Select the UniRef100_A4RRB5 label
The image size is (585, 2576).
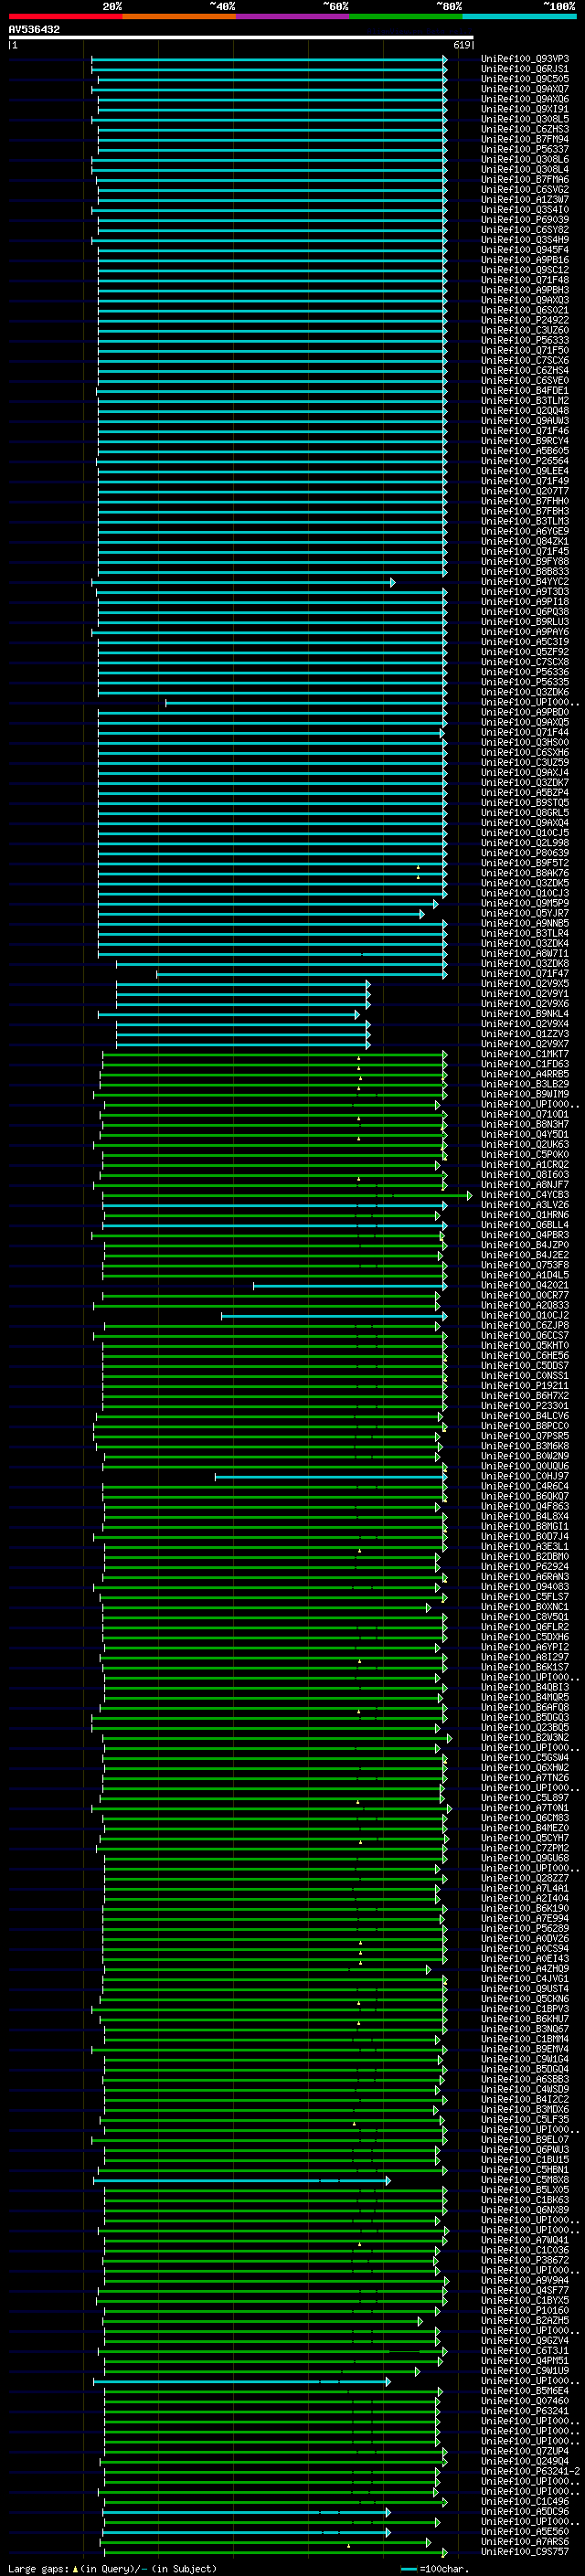point(525,1074)
